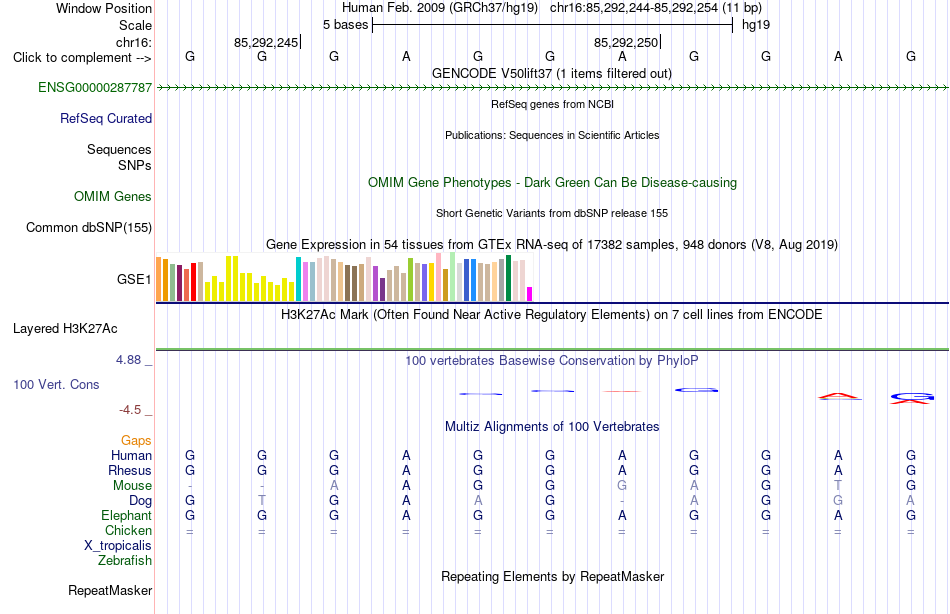Click Publications: Sequences in Scientific Articles title
The width and height of the screenshot is (950, 614).
(552, 135)
